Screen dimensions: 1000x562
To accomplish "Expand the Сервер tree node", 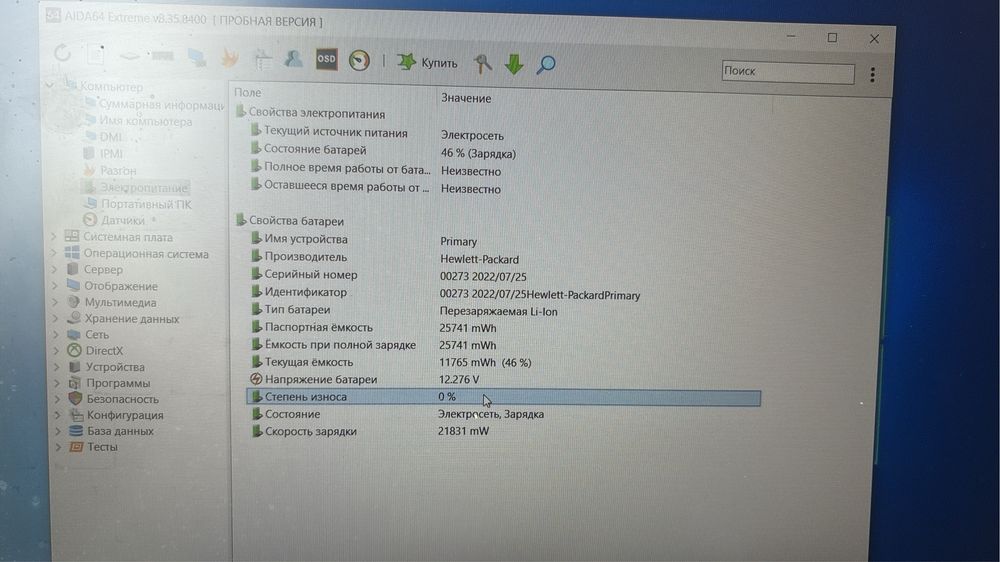I will point(55,269).
